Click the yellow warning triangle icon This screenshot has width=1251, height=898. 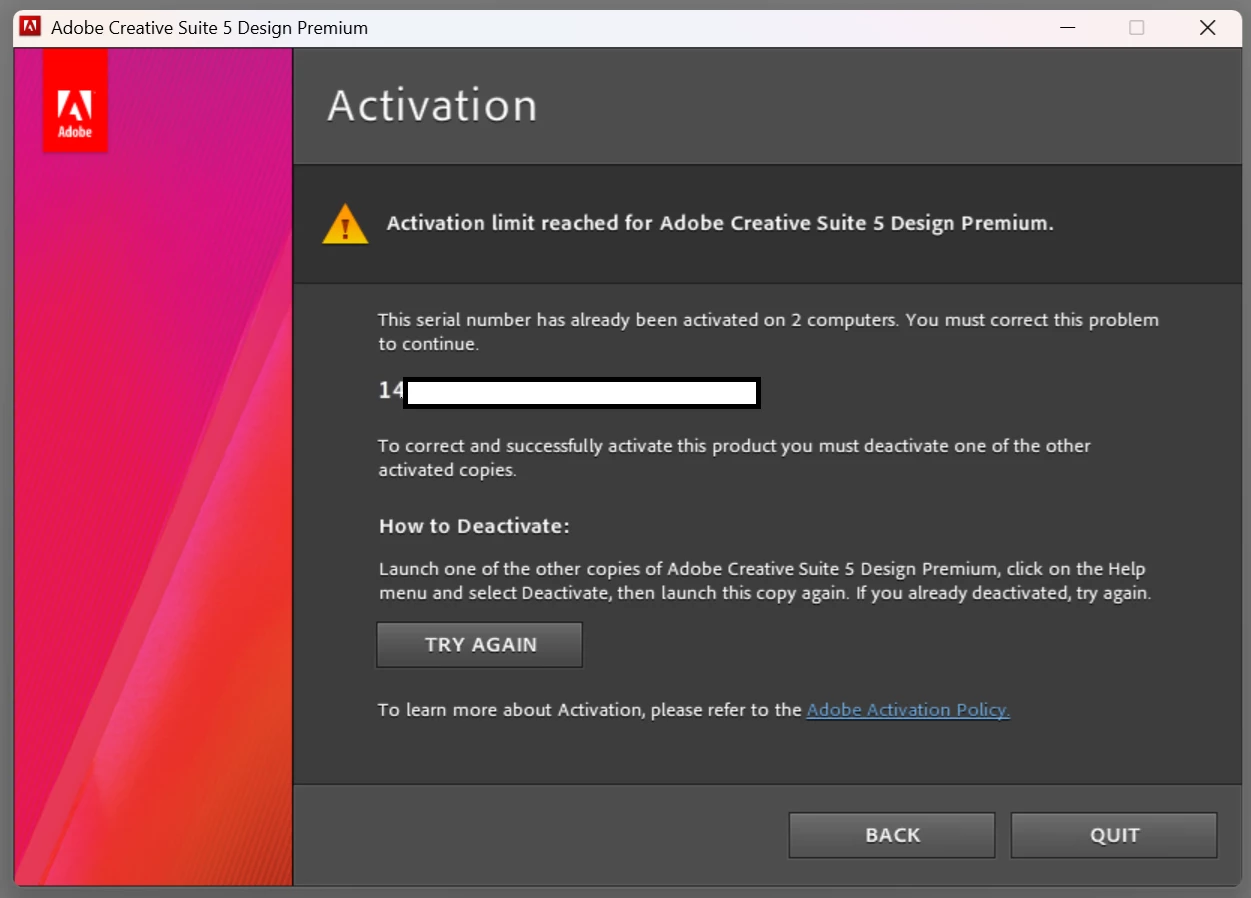click(346, 224)
